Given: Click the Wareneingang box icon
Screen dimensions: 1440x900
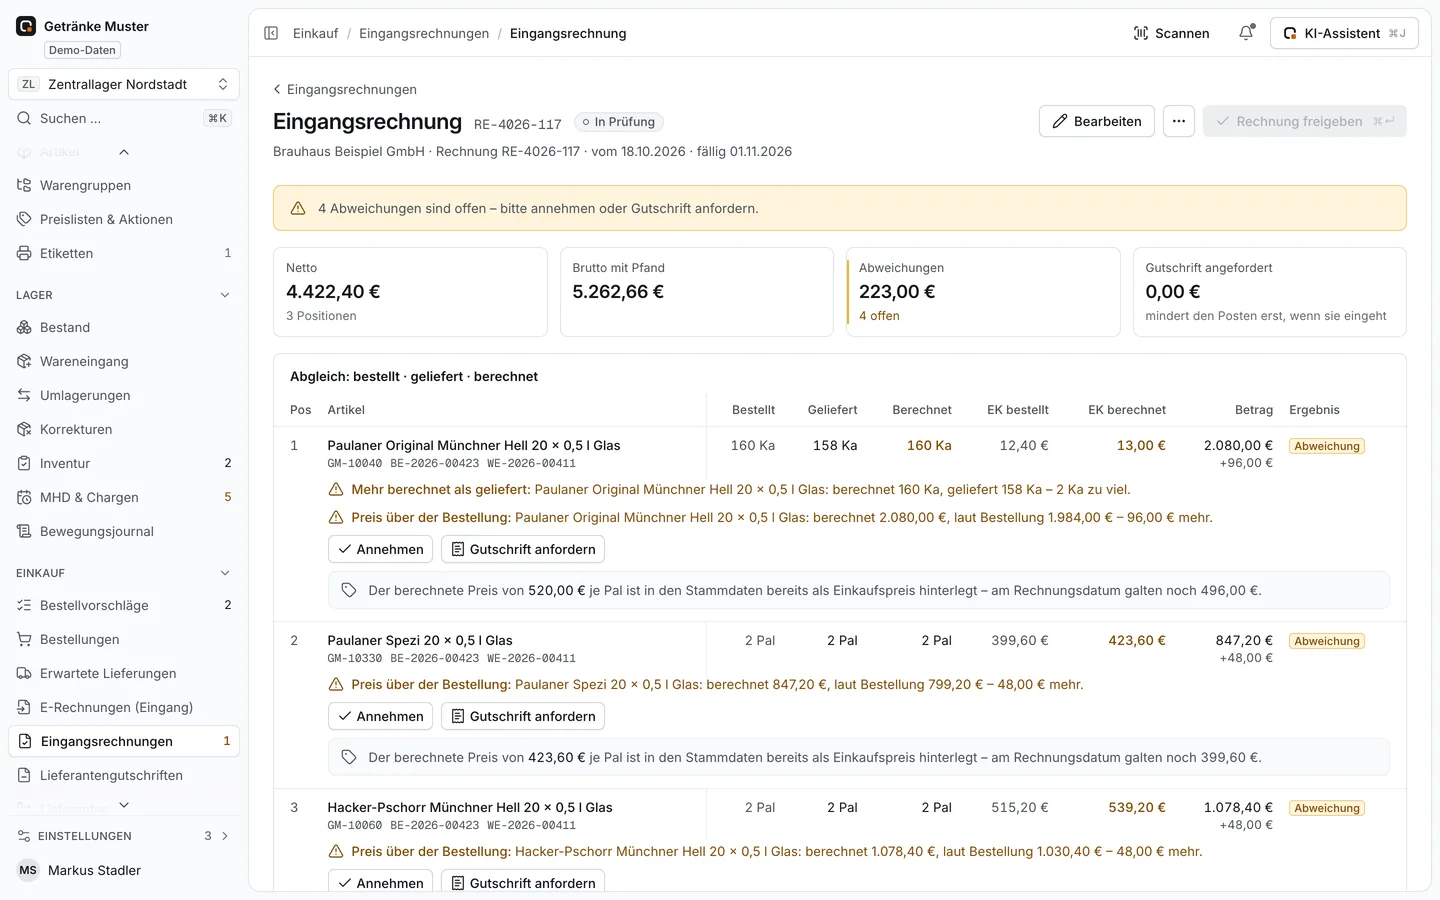Looking at the screenshot, I should [24, 361].
